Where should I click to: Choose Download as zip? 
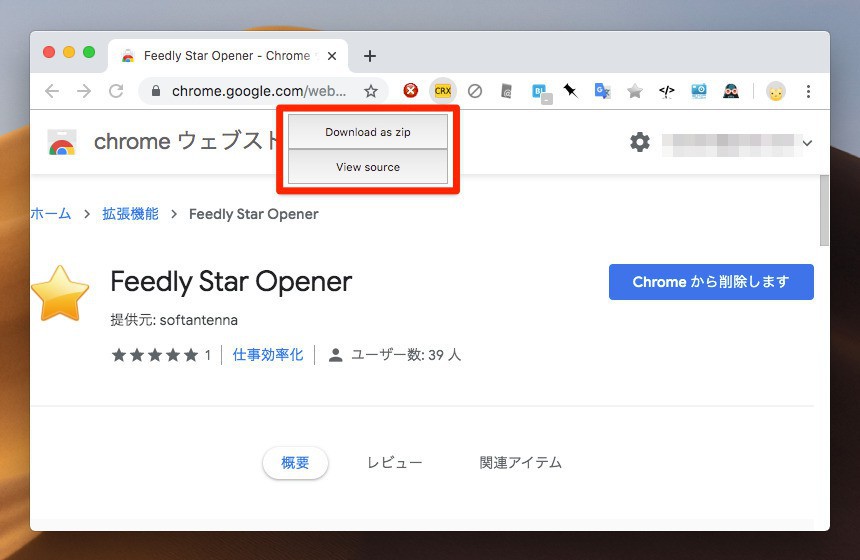[368, 132]
